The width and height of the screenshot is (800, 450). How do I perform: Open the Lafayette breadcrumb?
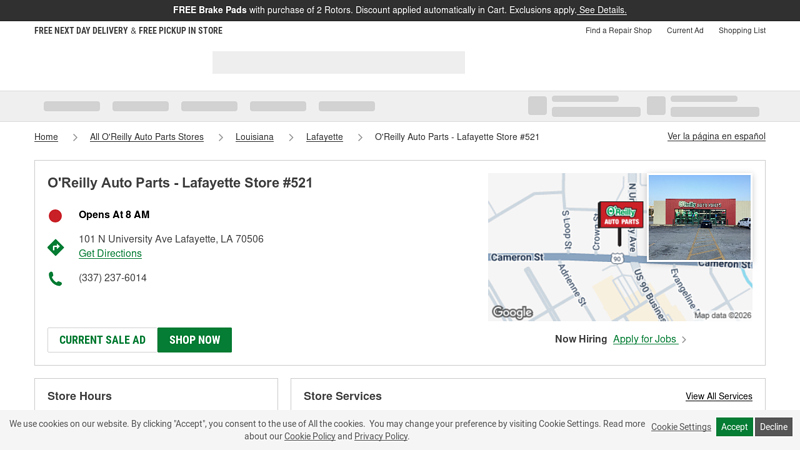pos(324,137)
